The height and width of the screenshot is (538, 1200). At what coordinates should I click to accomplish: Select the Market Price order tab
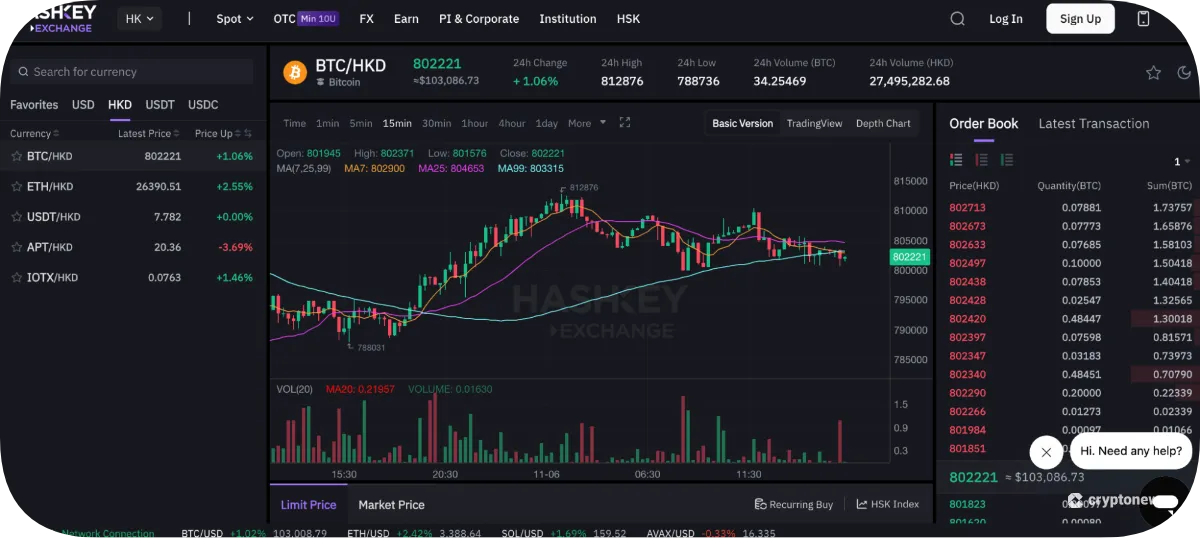pos(392,505)
